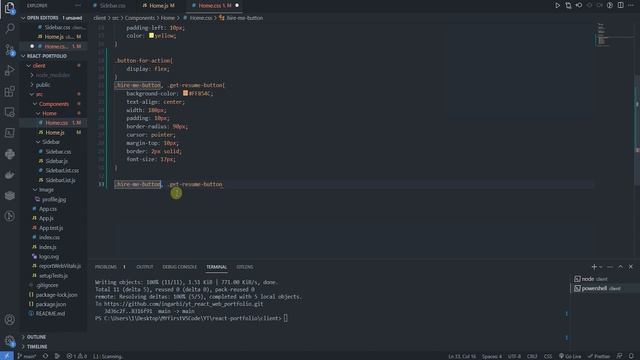This screenshot has width=640, height=360.
Task: Select the TERMINAL panel tab
Action: pyautogui.click(x=216, y=267)
